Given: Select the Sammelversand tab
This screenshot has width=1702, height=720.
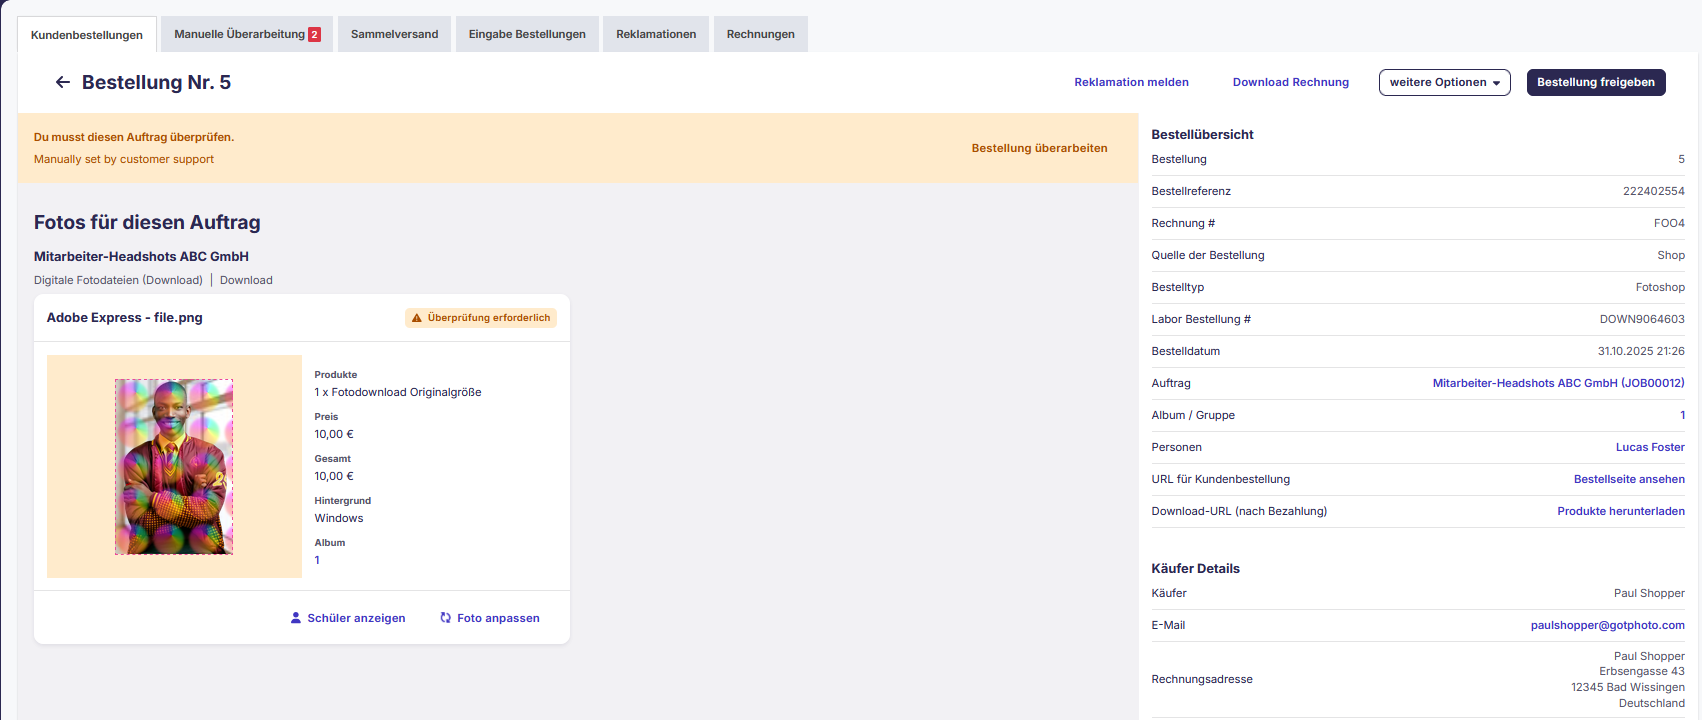Looking at the screenshot, I should pyautogui.click(x=395, y=34).
